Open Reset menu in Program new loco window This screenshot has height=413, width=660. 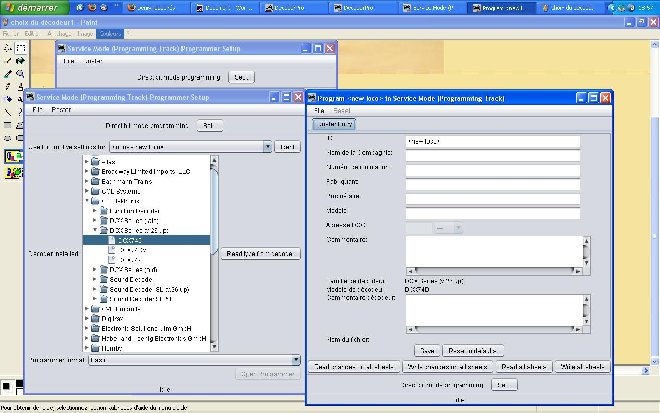point(341,110)
